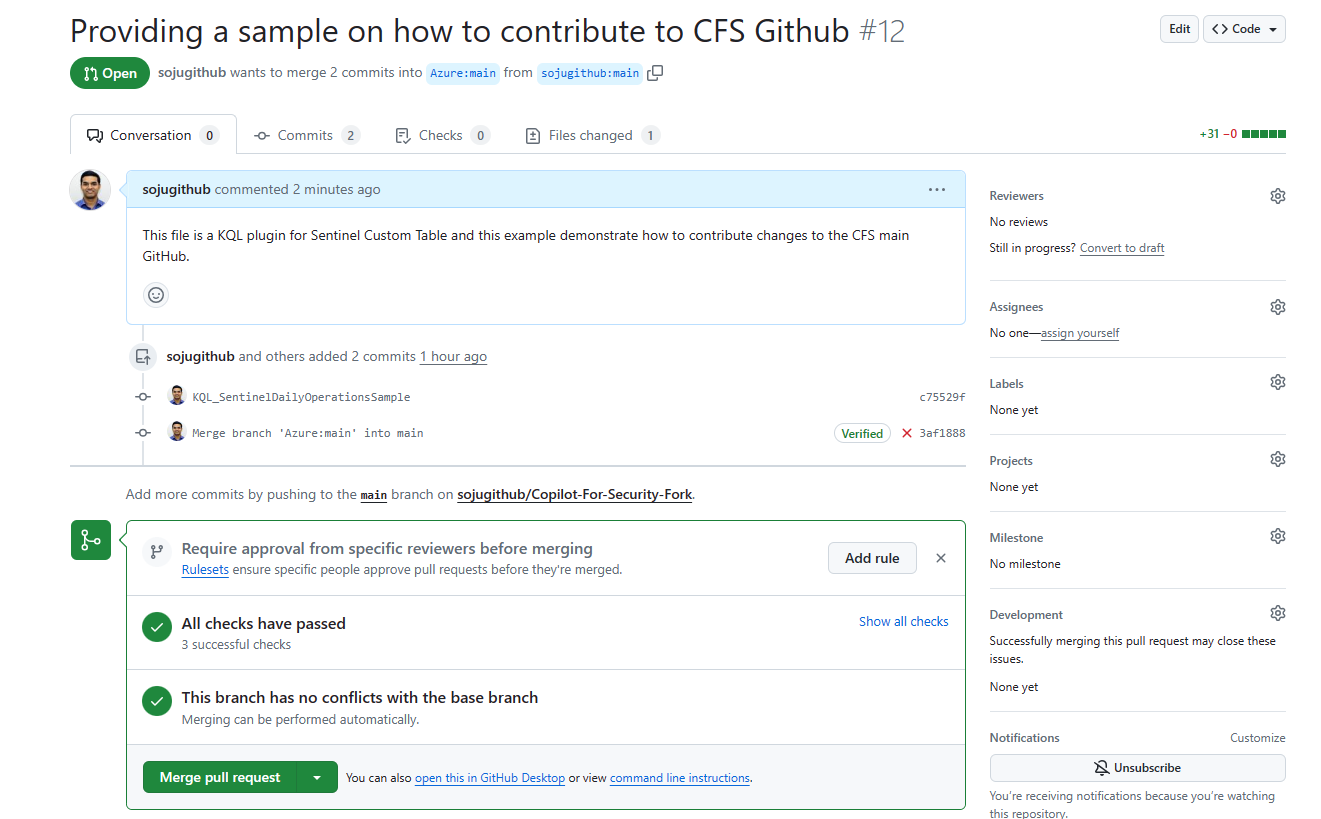Viewport: 1321px width, 819px height.
Task: Click the Convert to draft link
Action: click(x=1122, y=248)
